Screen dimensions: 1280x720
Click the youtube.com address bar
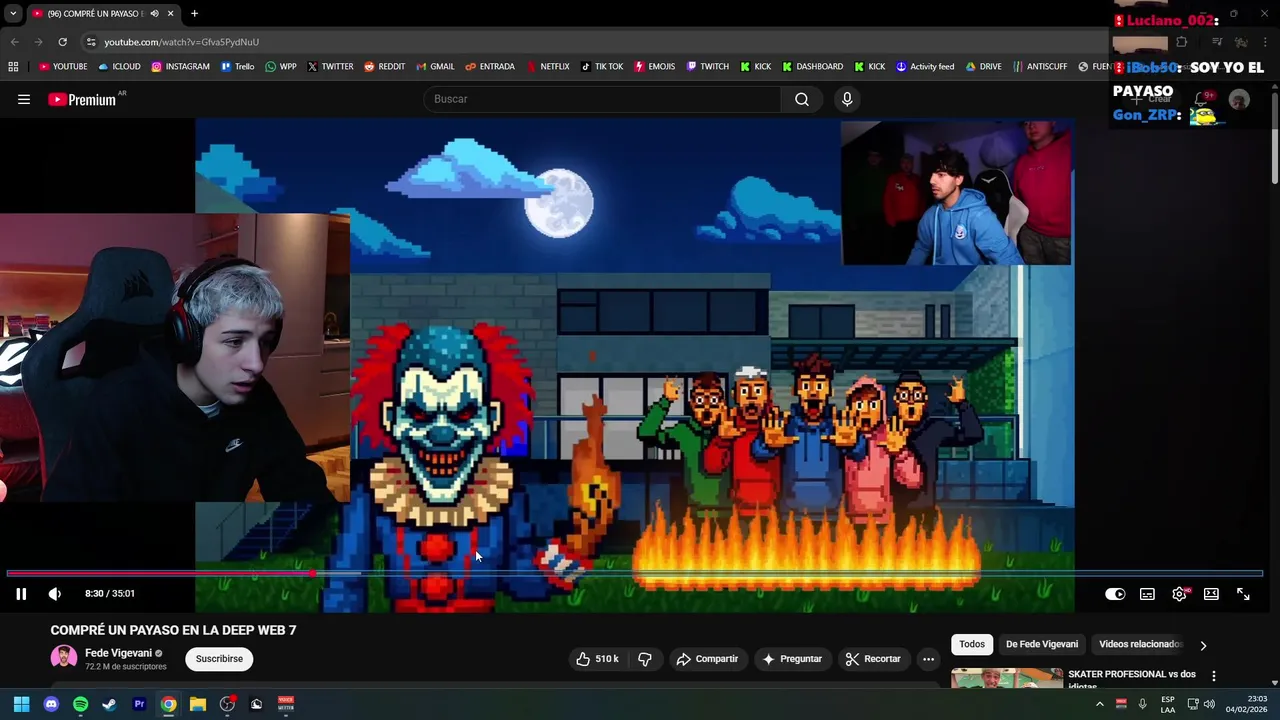tap(181, 42)
